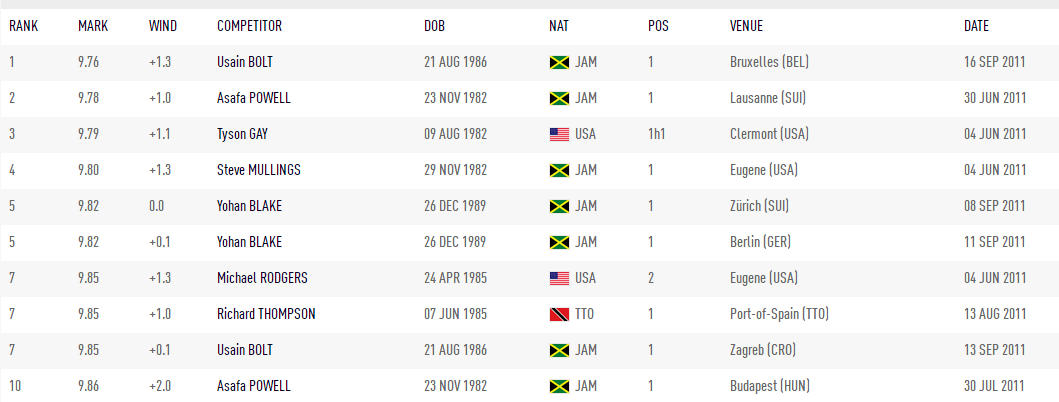Viewport: 1059px width, 402px height.
Task: Click the Jamaica flag in the Lausanne row
Action: tap(559, 98)
